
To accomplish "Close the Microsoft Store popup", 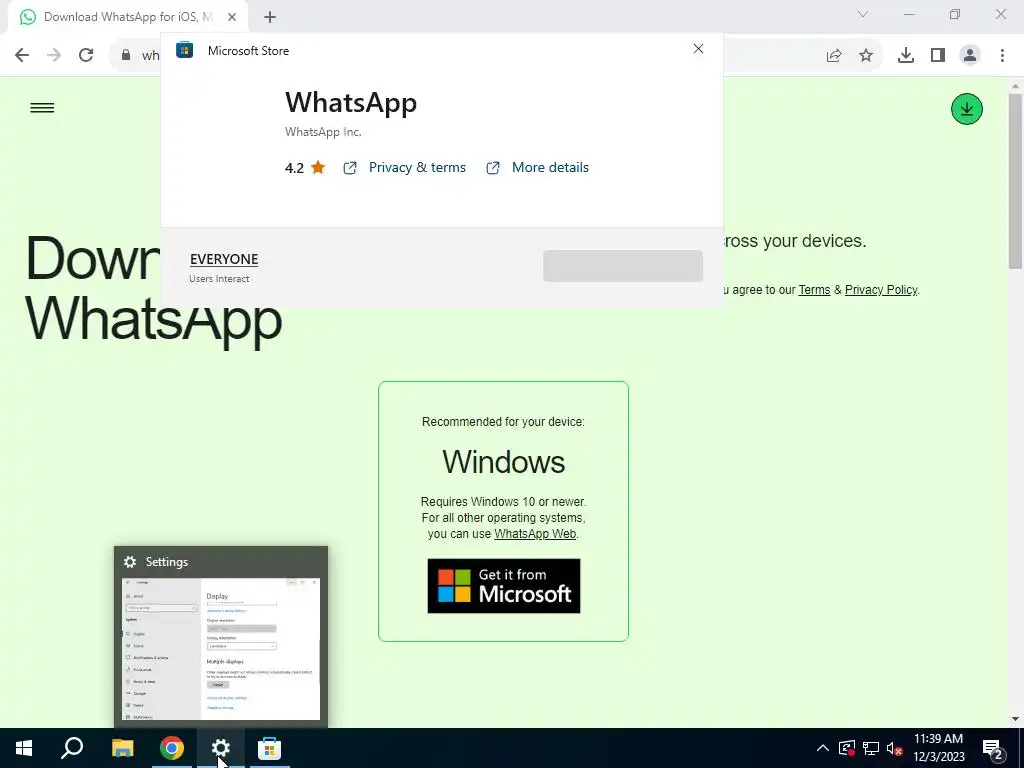I will [698, 49].
